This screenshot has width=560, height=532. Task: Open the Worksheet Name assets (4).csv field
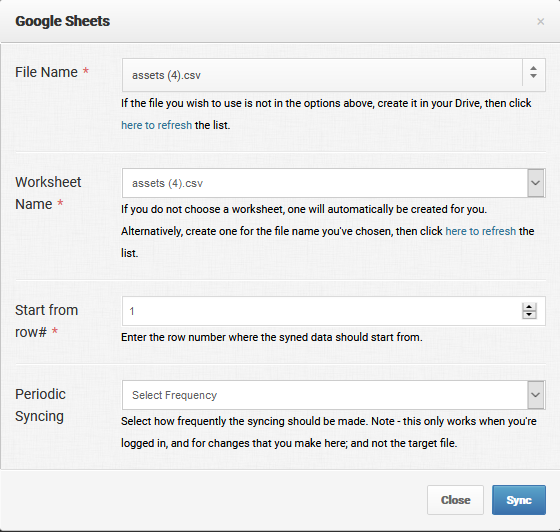[334, 183]
